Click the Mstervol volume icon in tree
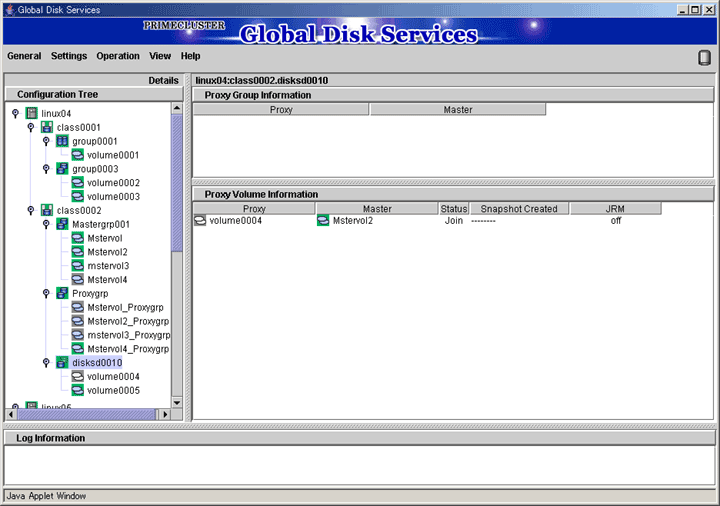This screenshot has height=506, width=720. [x=78, y=238]
